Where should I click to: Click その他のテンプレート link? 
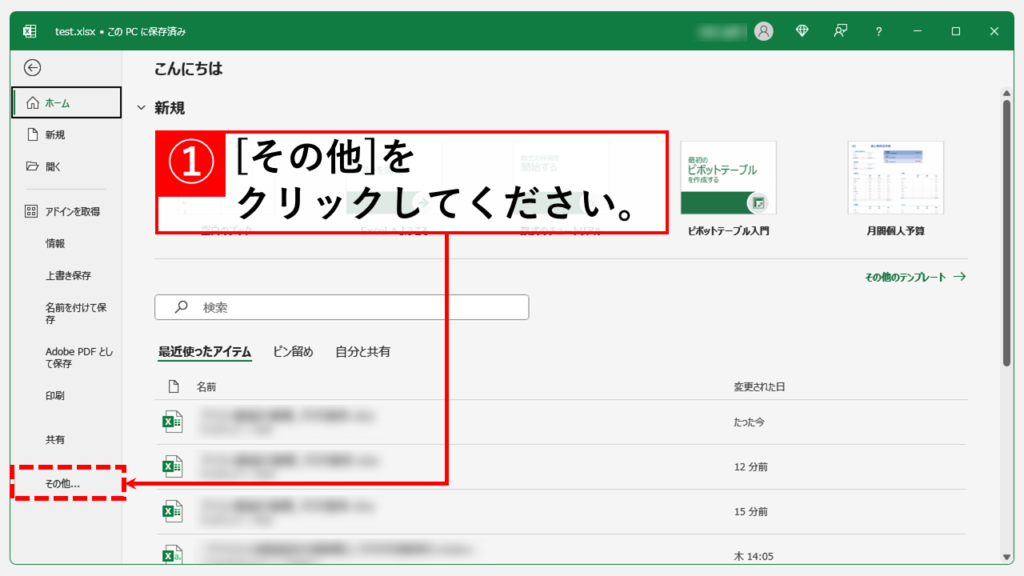[914, 277]
